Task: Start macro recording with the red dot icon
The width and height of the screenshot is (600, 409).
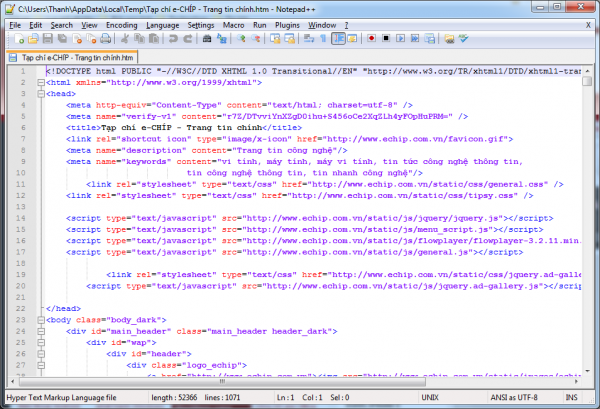Action: click(372, 38)
